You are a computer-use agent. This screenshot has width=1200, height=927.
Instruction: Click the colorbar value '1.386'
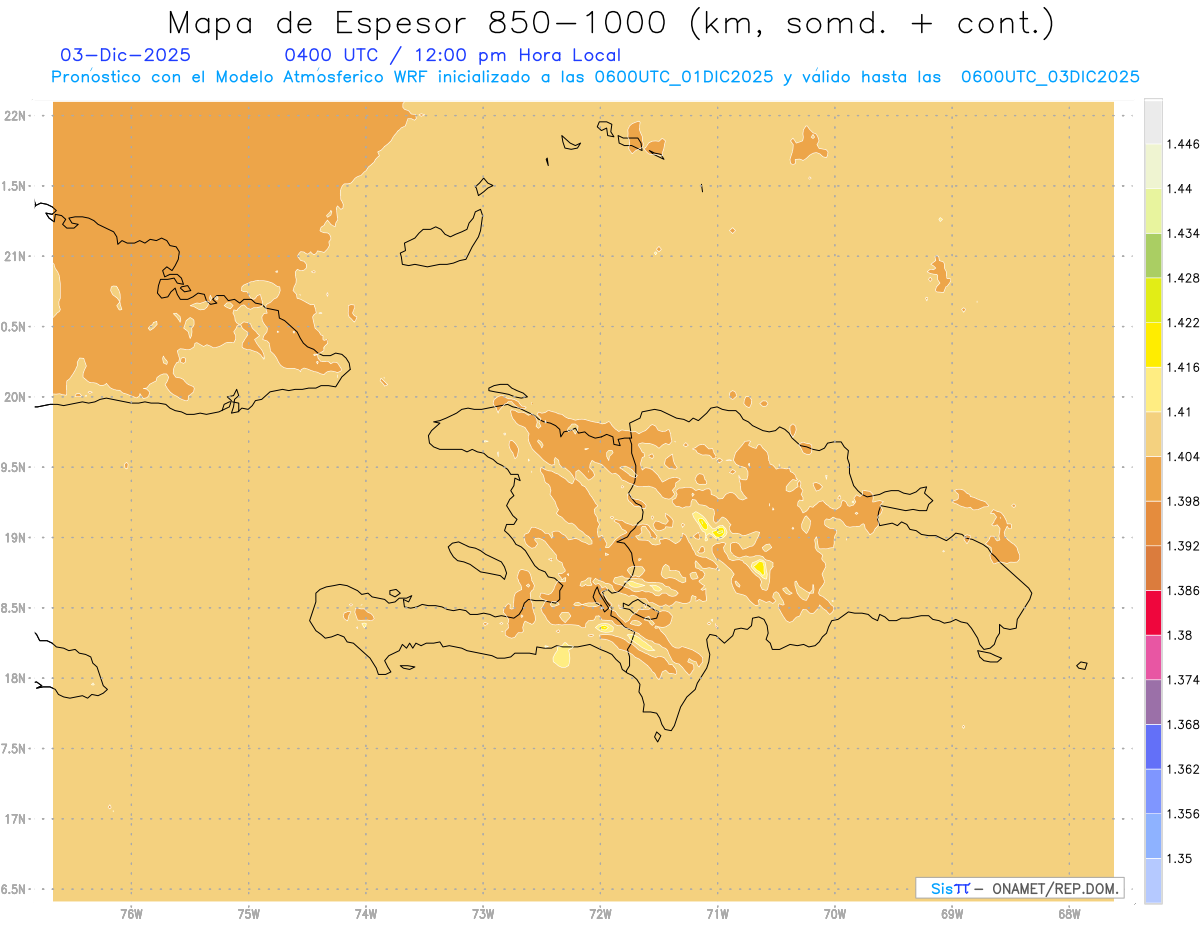(1184, 590)
